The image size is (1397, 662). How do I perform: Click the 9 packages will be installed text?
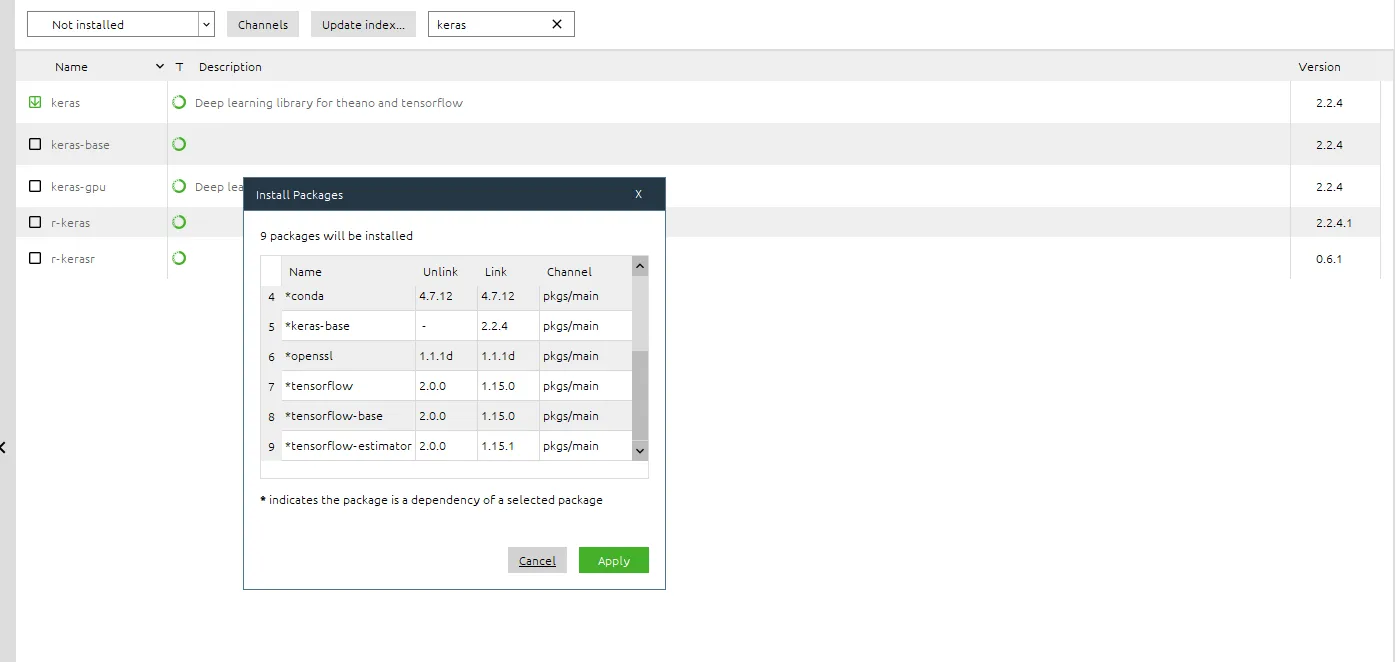pyautogui.click(x=336, y=236)
